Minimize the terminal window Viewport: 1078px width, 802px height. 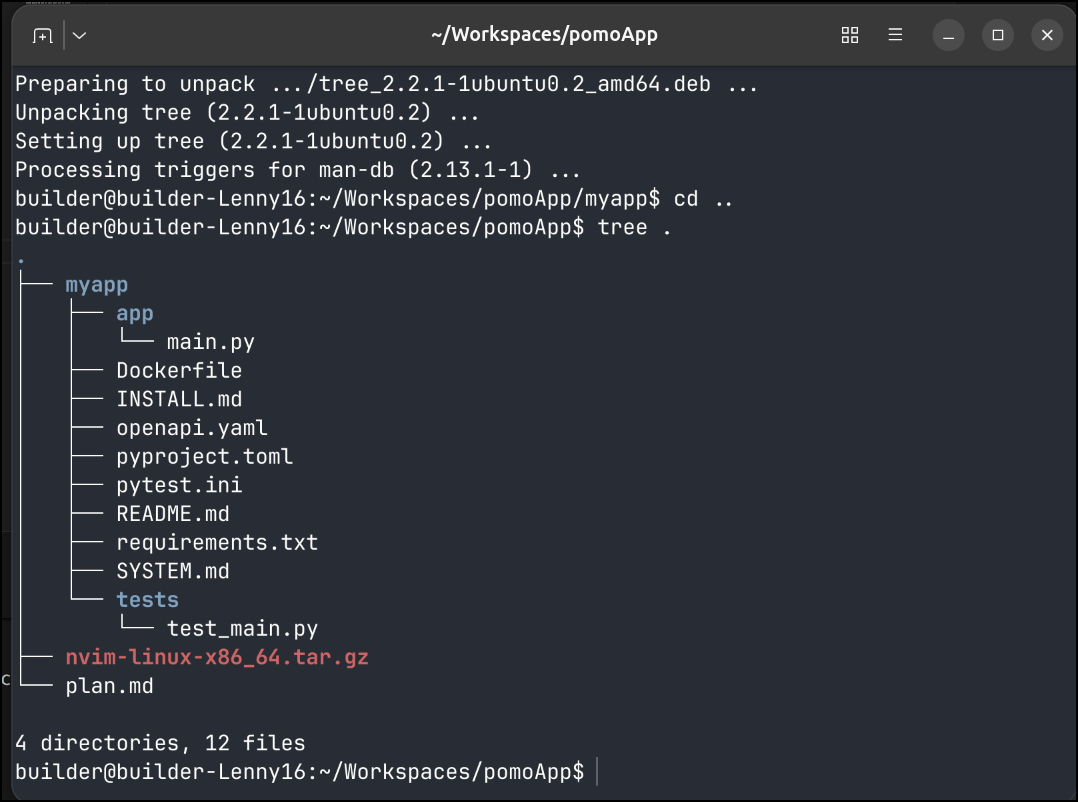pyautogui.click(x=949, y=36)
